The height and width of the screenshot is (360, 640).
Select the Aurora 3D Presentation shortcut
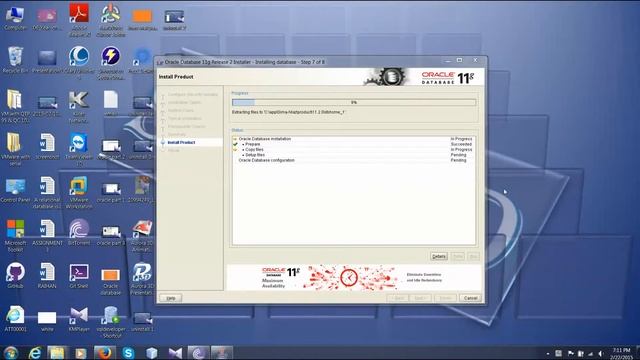click(x=142, y=279)
